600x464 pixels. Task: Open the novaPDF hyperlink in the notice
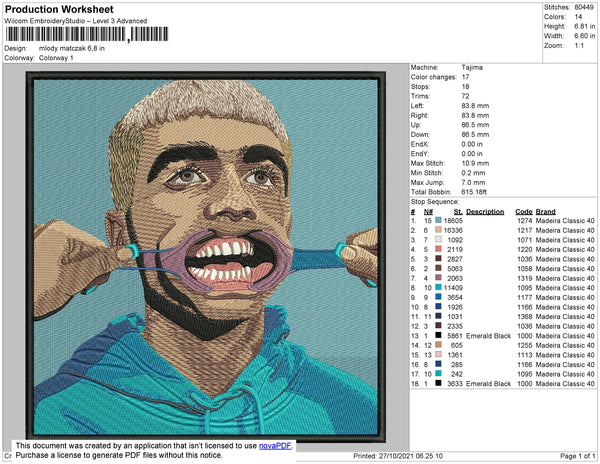275,446
